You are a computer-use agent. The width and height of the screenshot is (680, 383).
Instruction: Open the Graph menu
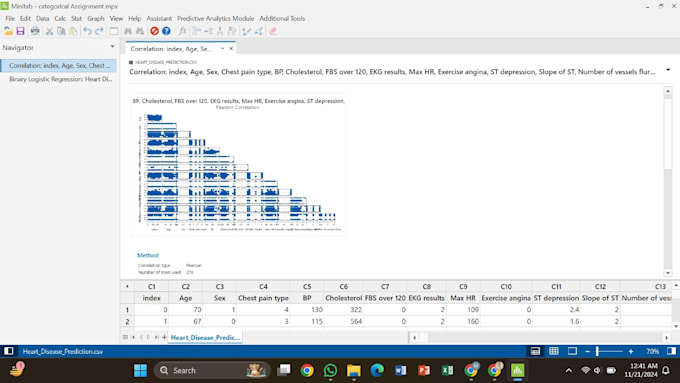(96, 18)
